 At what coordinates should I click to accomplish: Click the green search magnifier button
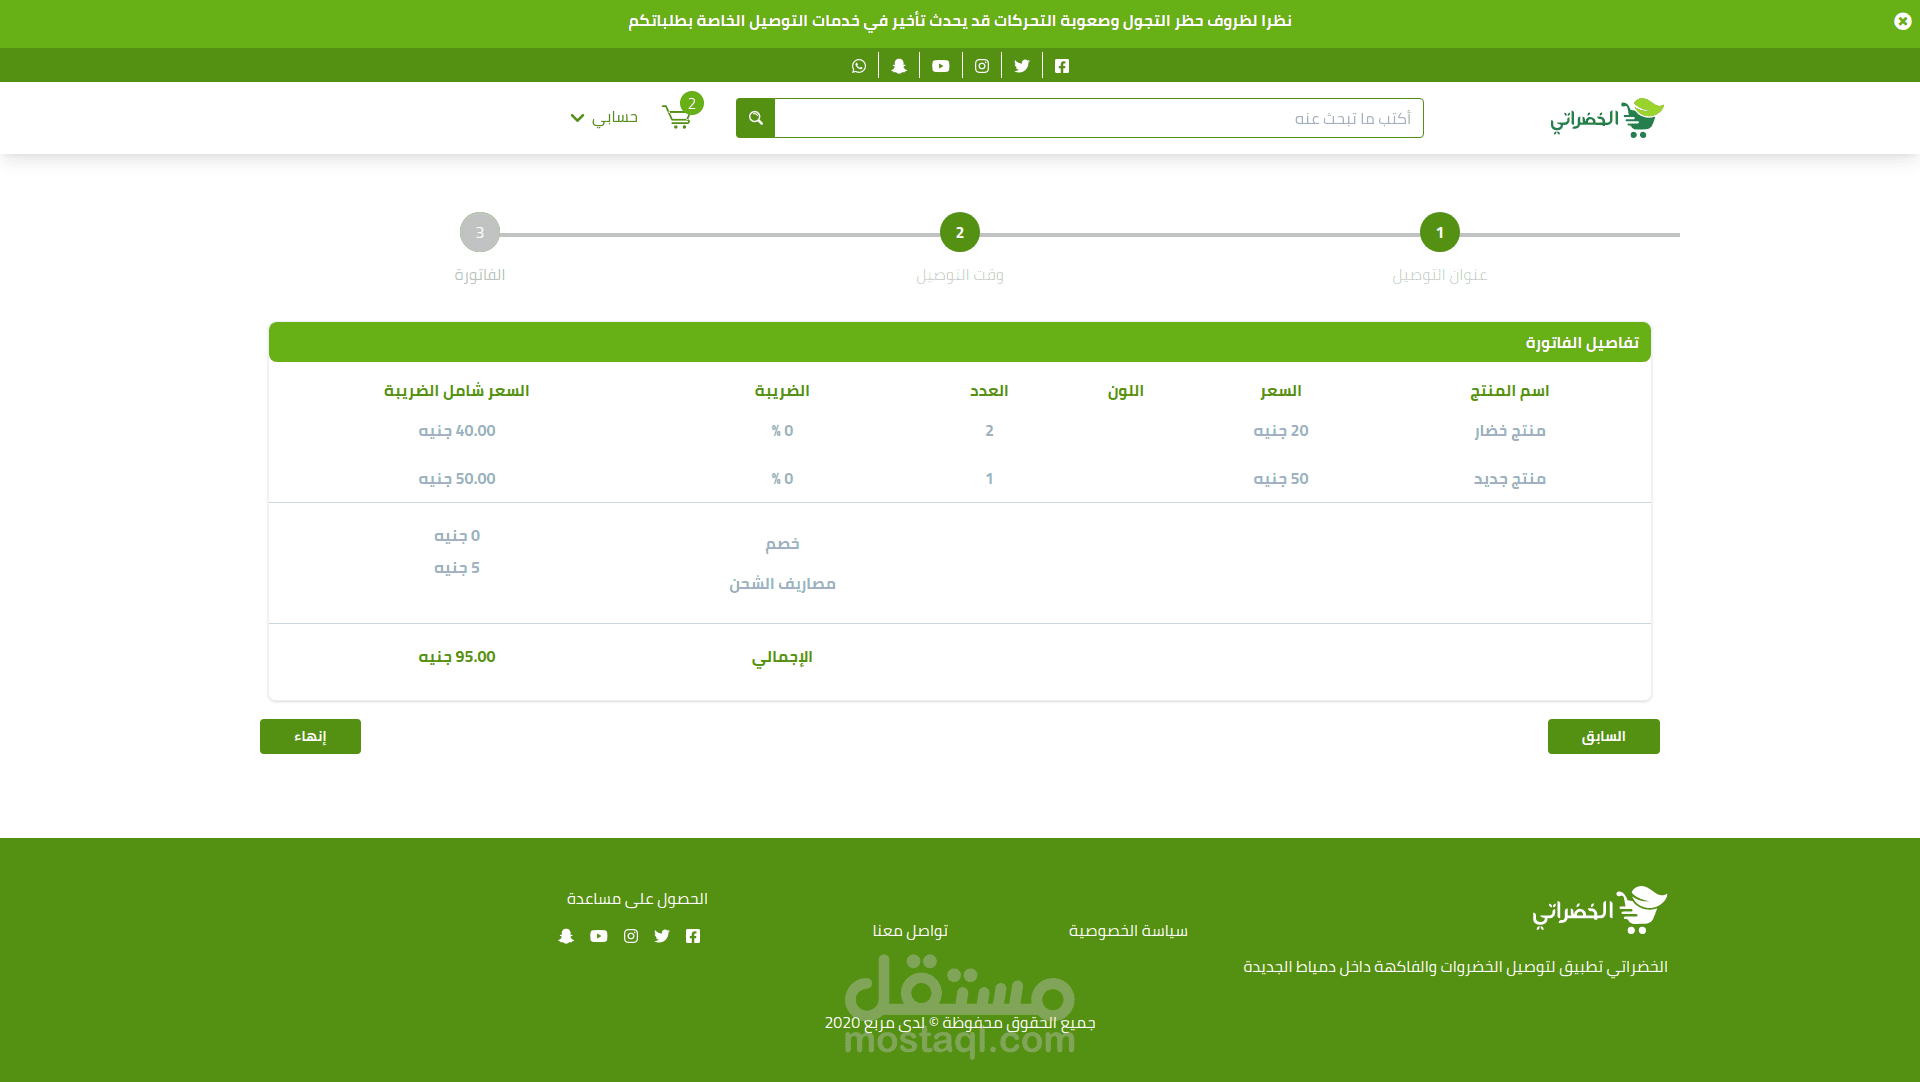pyautogui.click(x=756, y=118)
